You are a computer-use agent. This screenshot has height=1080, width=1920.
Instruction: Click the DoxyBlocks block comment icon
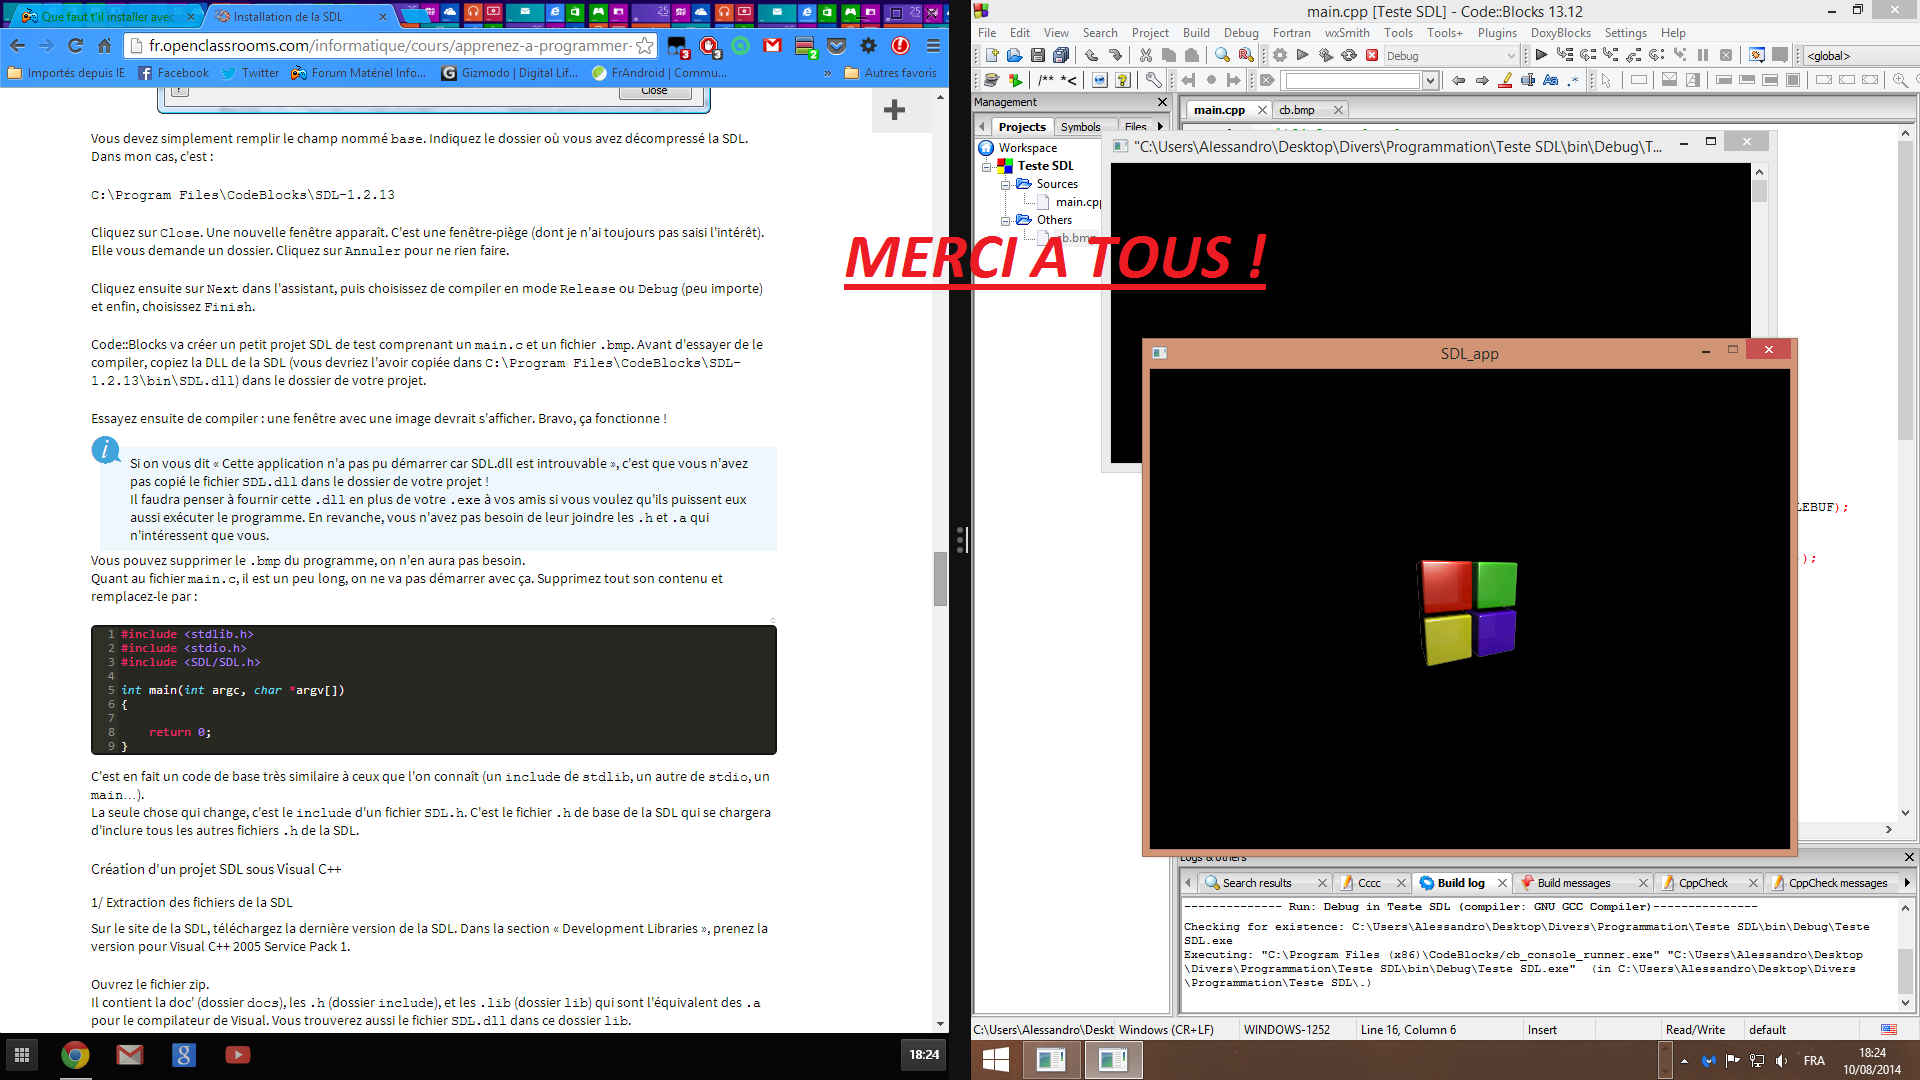(x=1046, y=80)
